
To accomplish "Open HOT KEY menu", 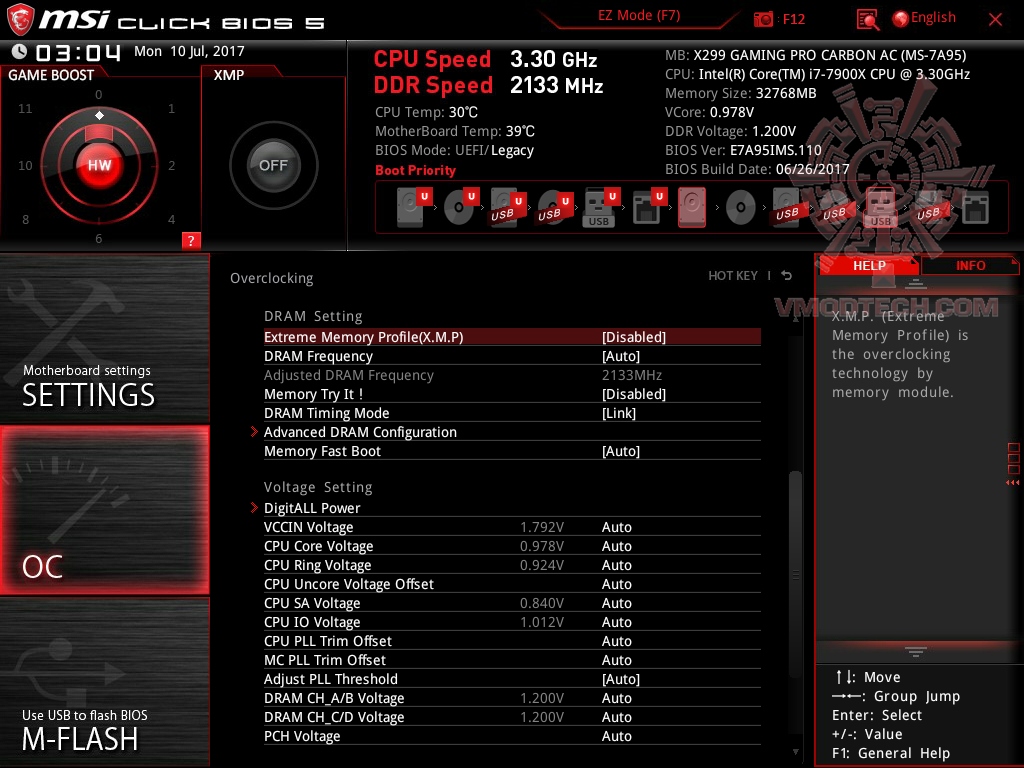I will point(733,276).
